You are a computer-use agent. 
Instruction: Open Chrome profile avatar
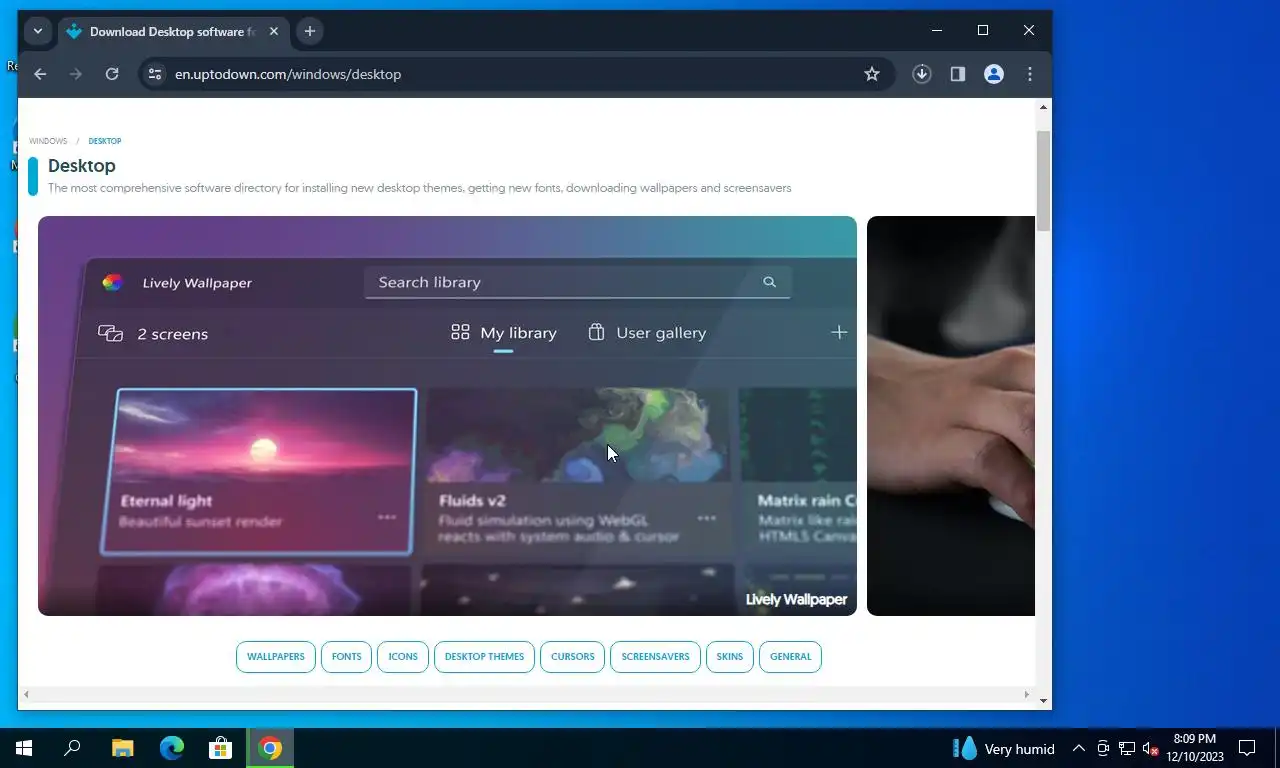click(x=994, y=74)
